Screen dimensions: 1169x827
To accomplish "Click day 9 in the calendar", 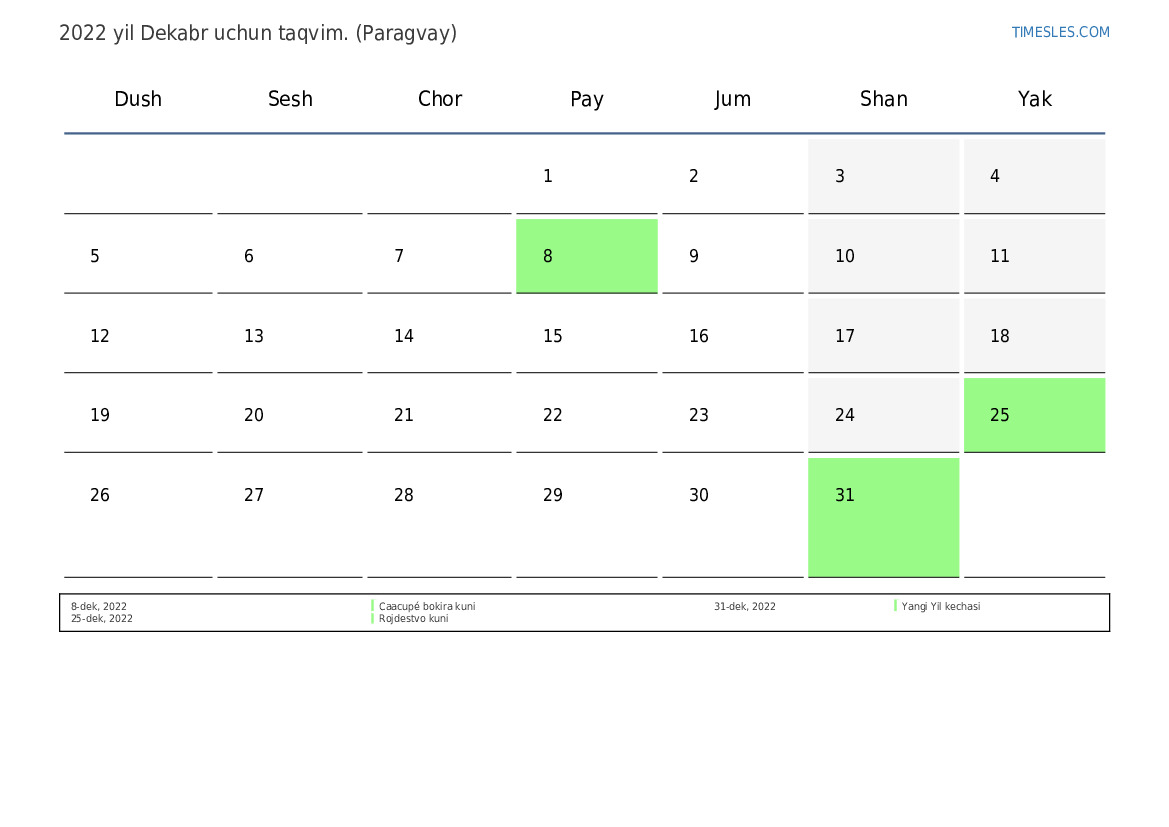I will [x=733, y=256].
